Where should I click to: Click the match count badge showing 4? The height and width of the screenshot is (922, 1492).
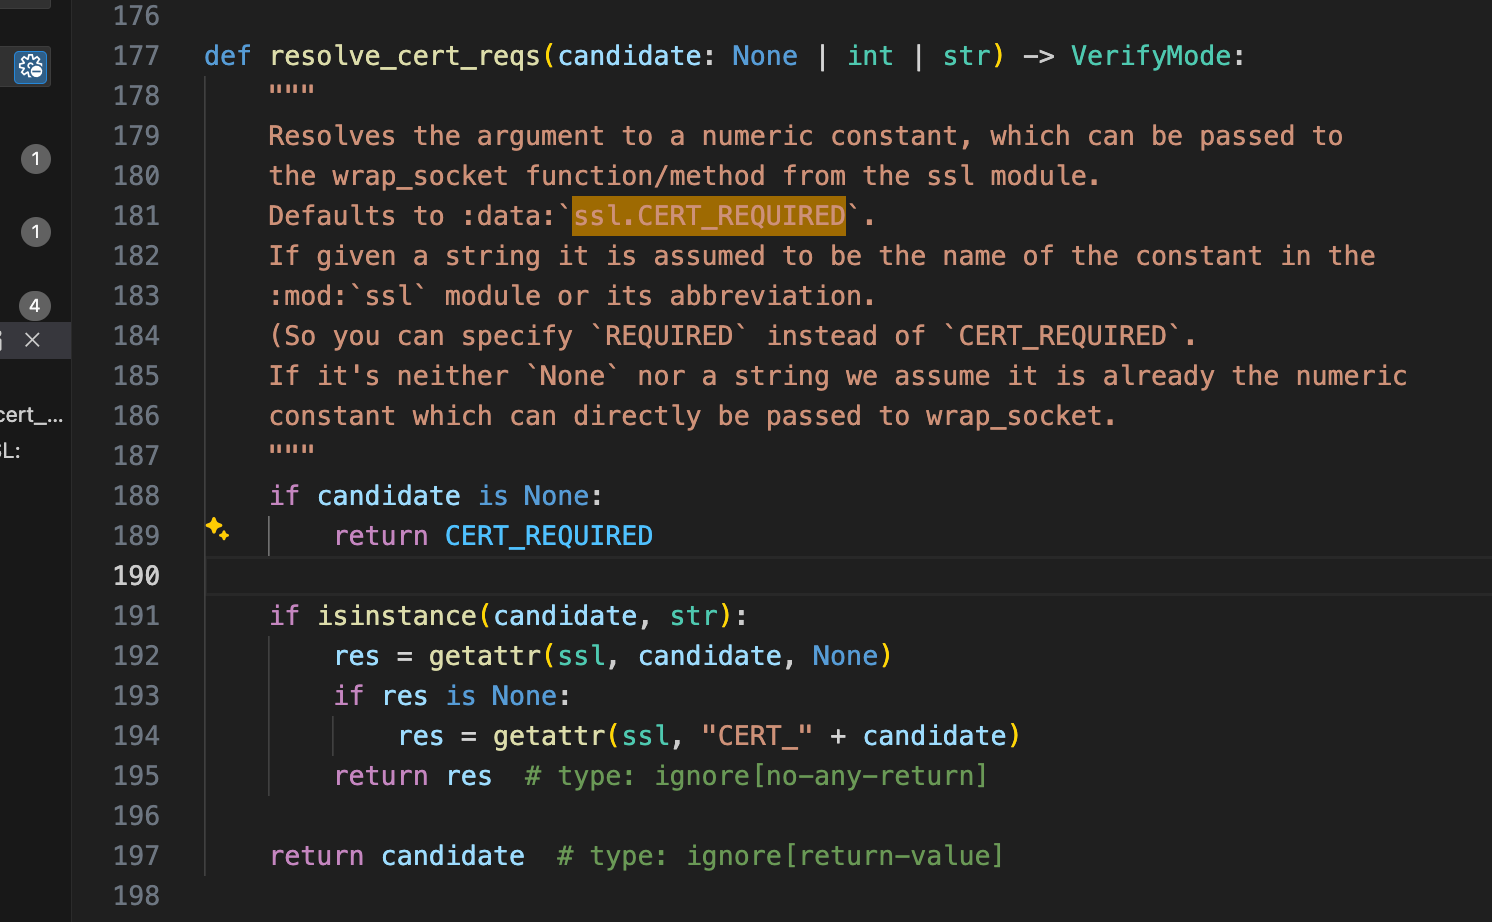(35, 305)
